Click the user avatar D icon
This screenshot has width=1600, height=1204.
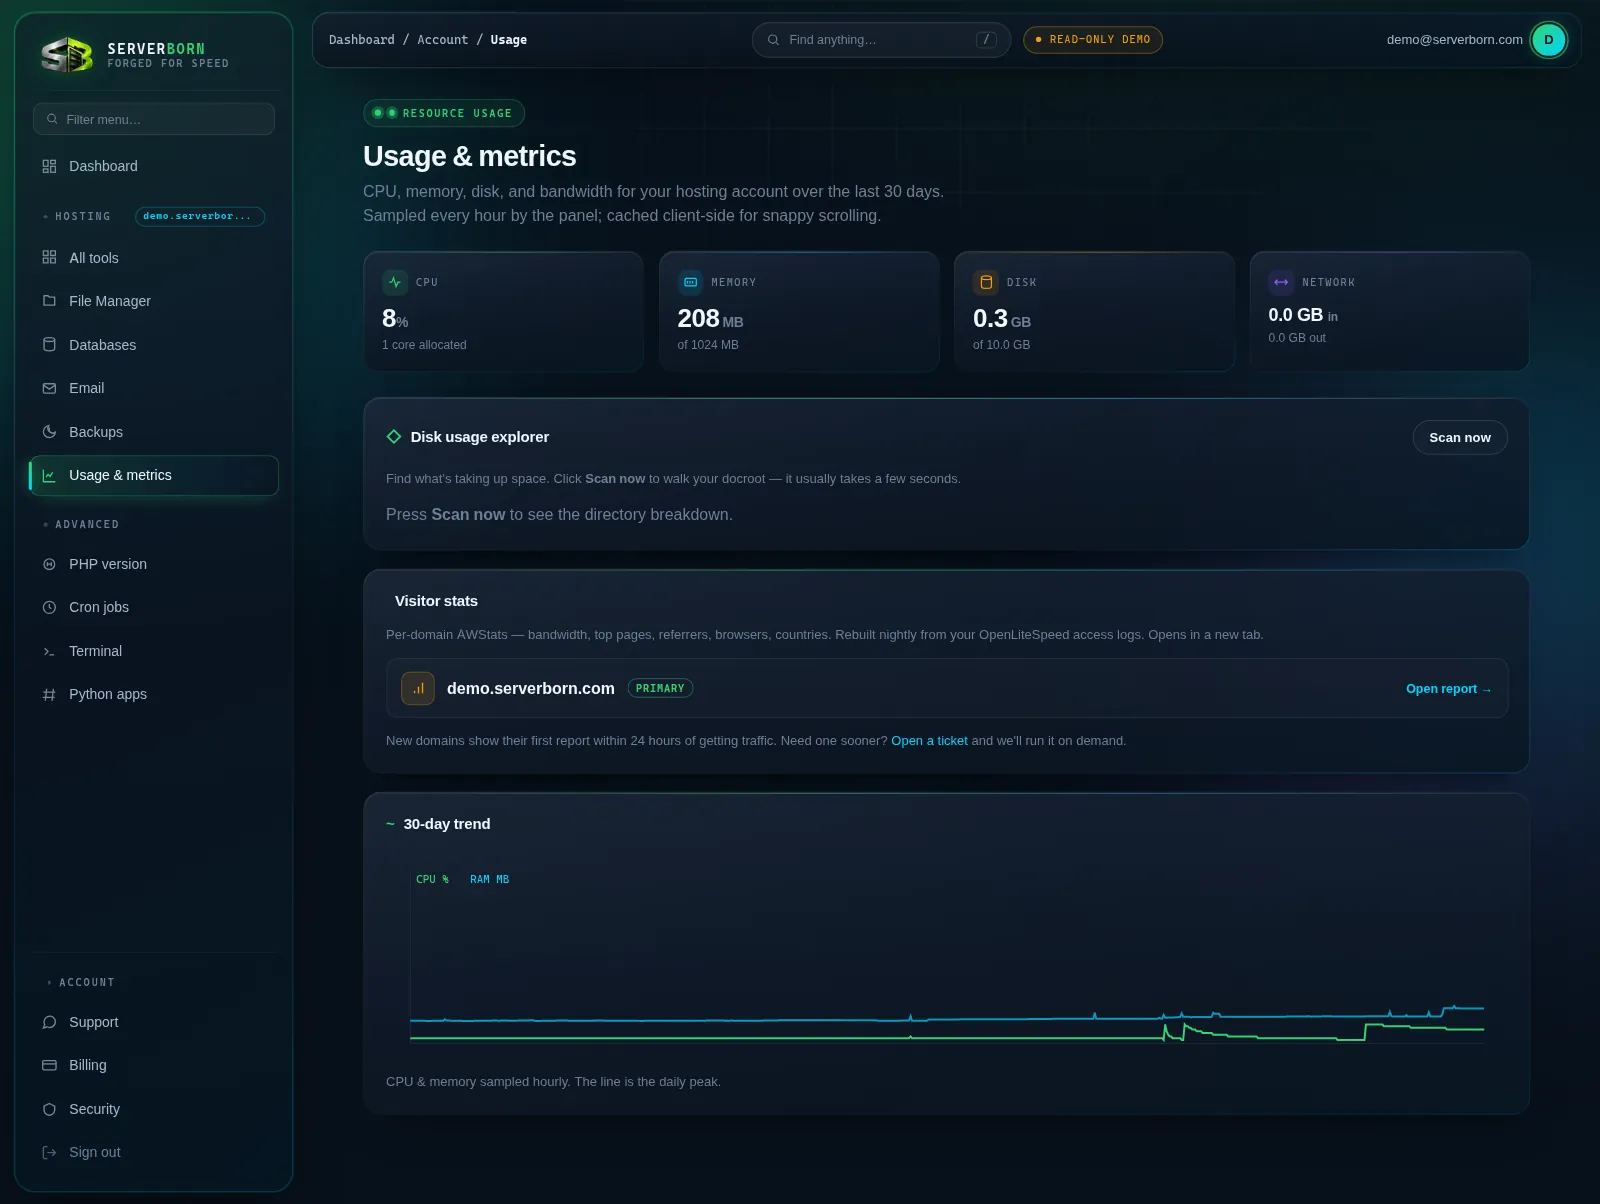[x=1549, y=40]
